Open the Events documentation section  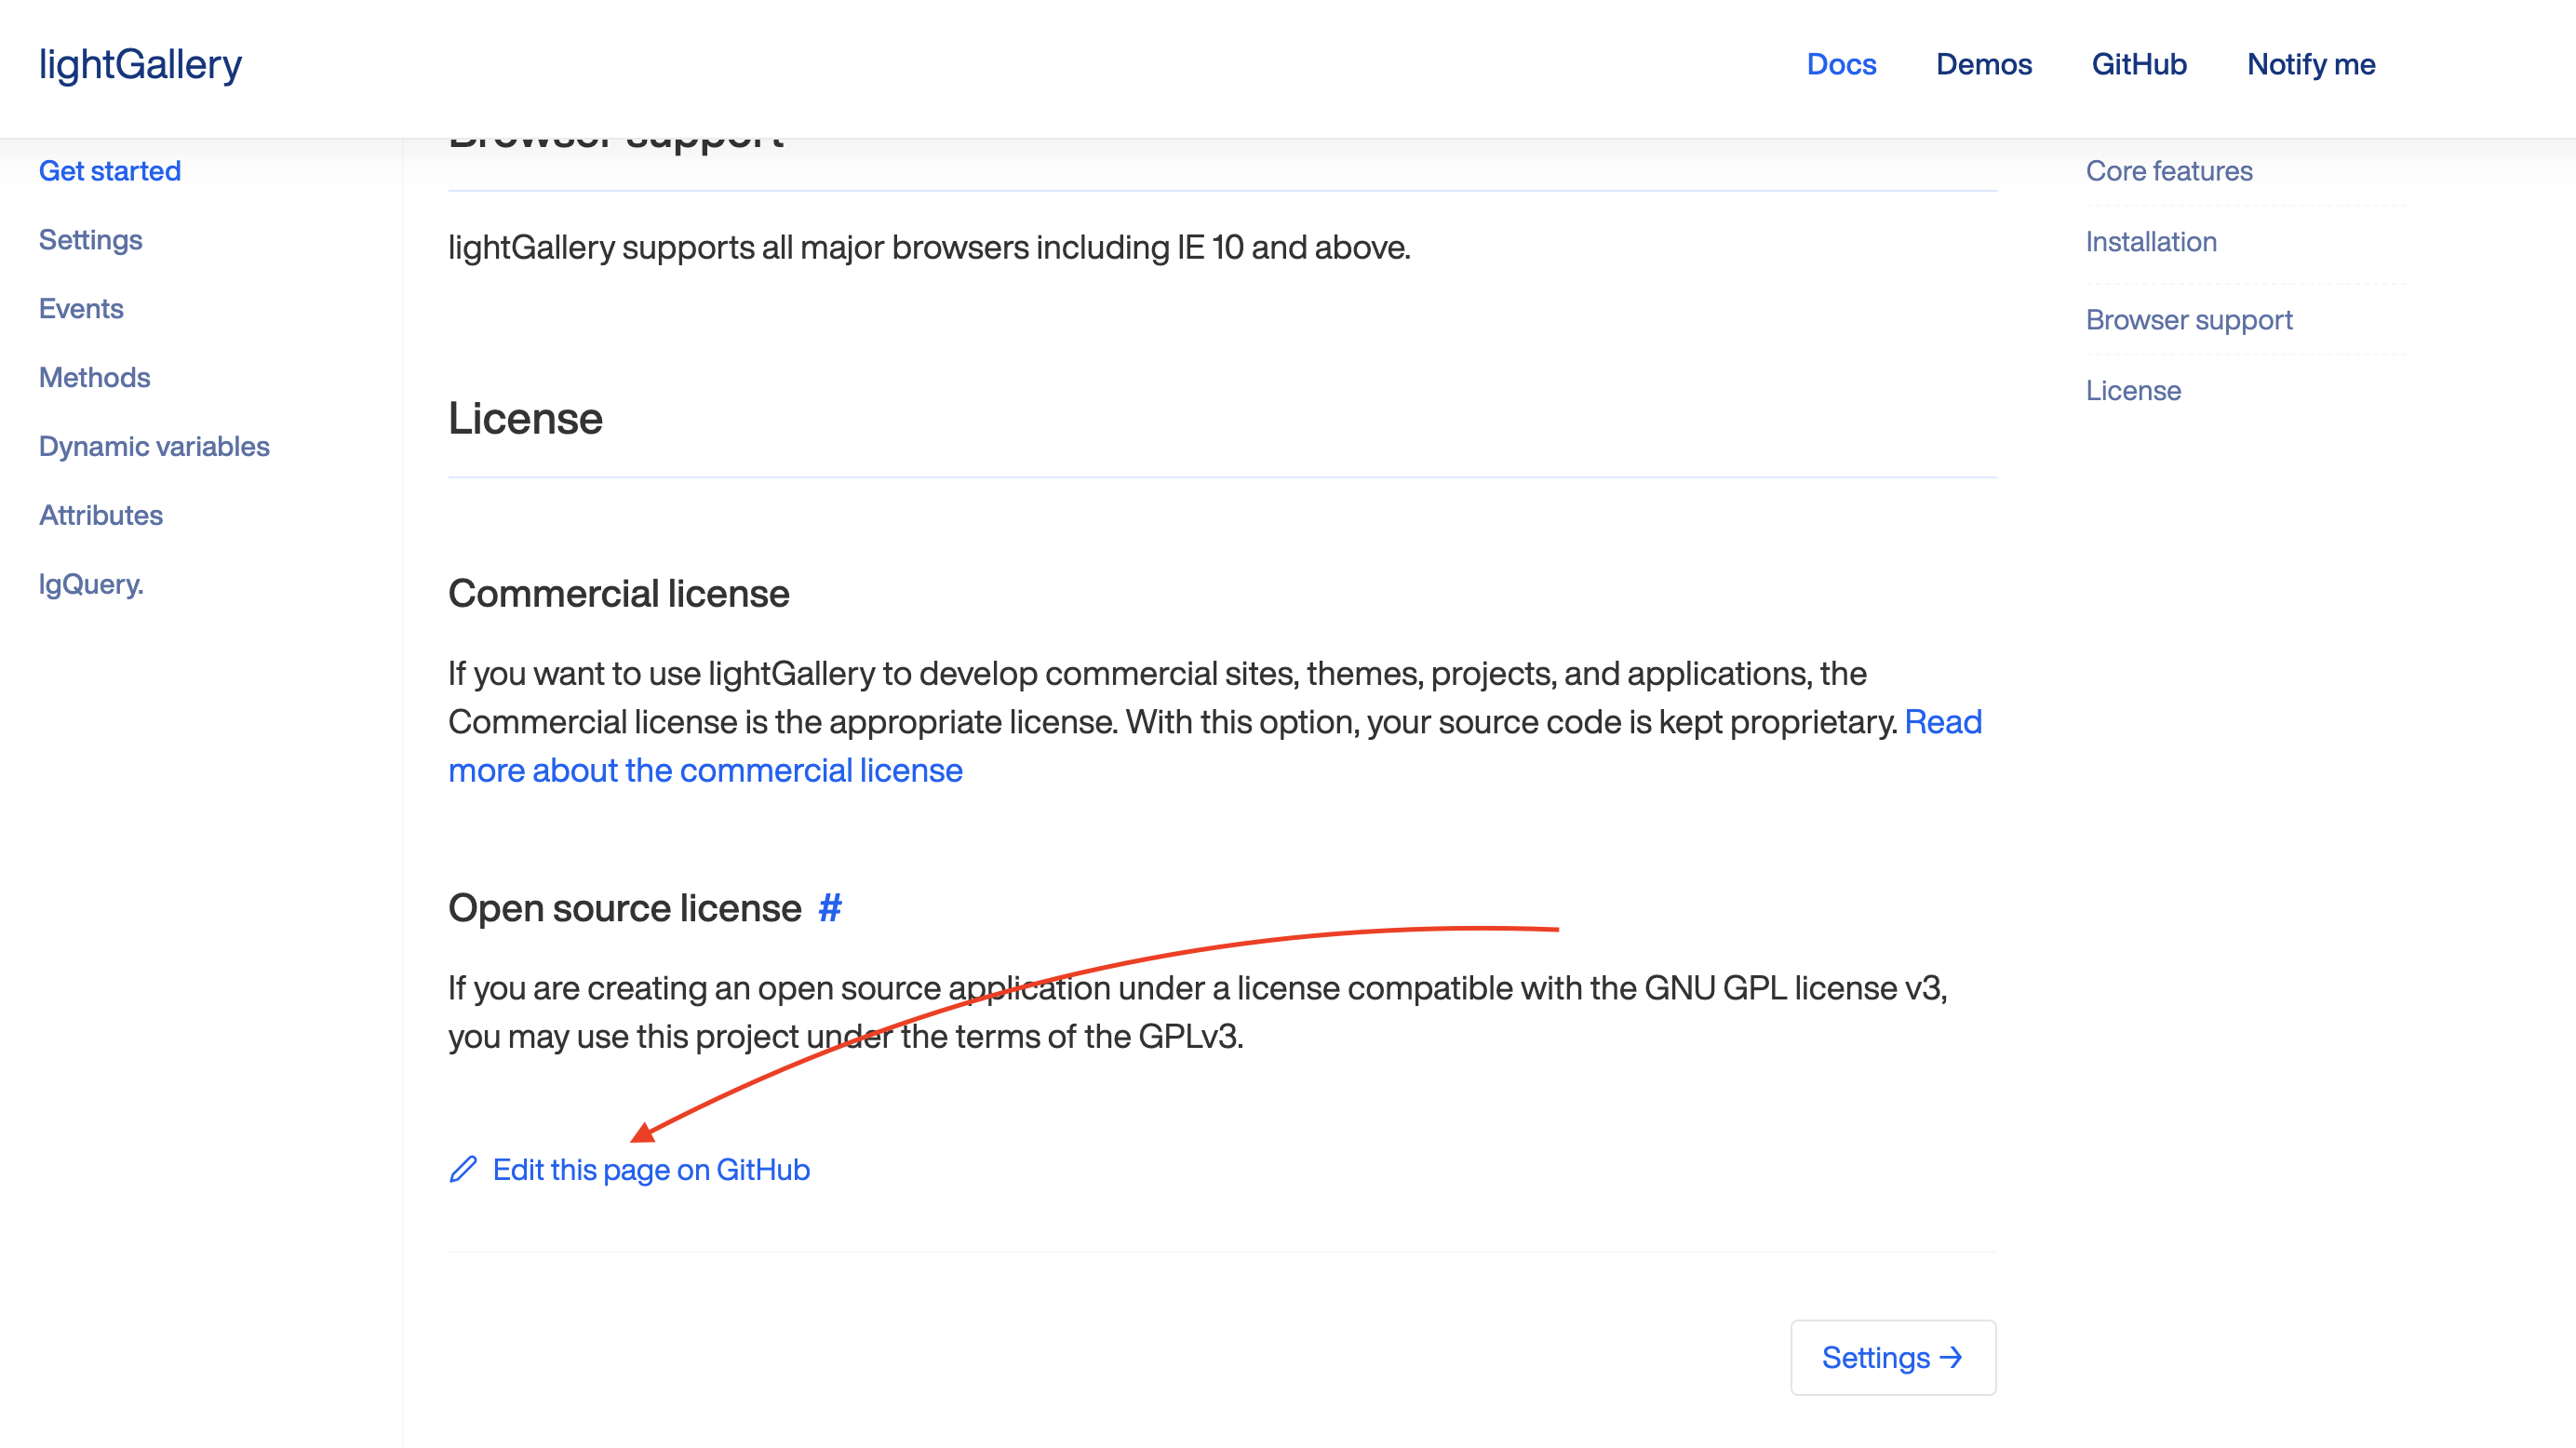point(81,308)
